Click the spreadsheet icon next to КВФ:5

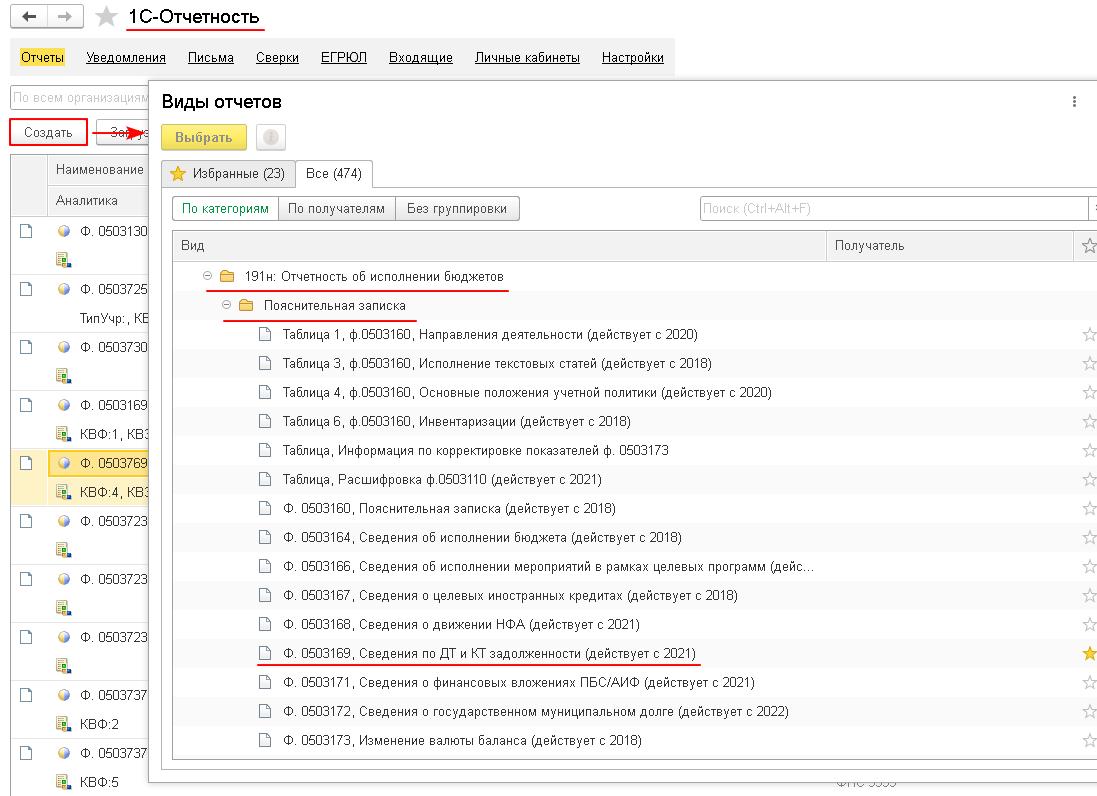click(x=63, y=782)
